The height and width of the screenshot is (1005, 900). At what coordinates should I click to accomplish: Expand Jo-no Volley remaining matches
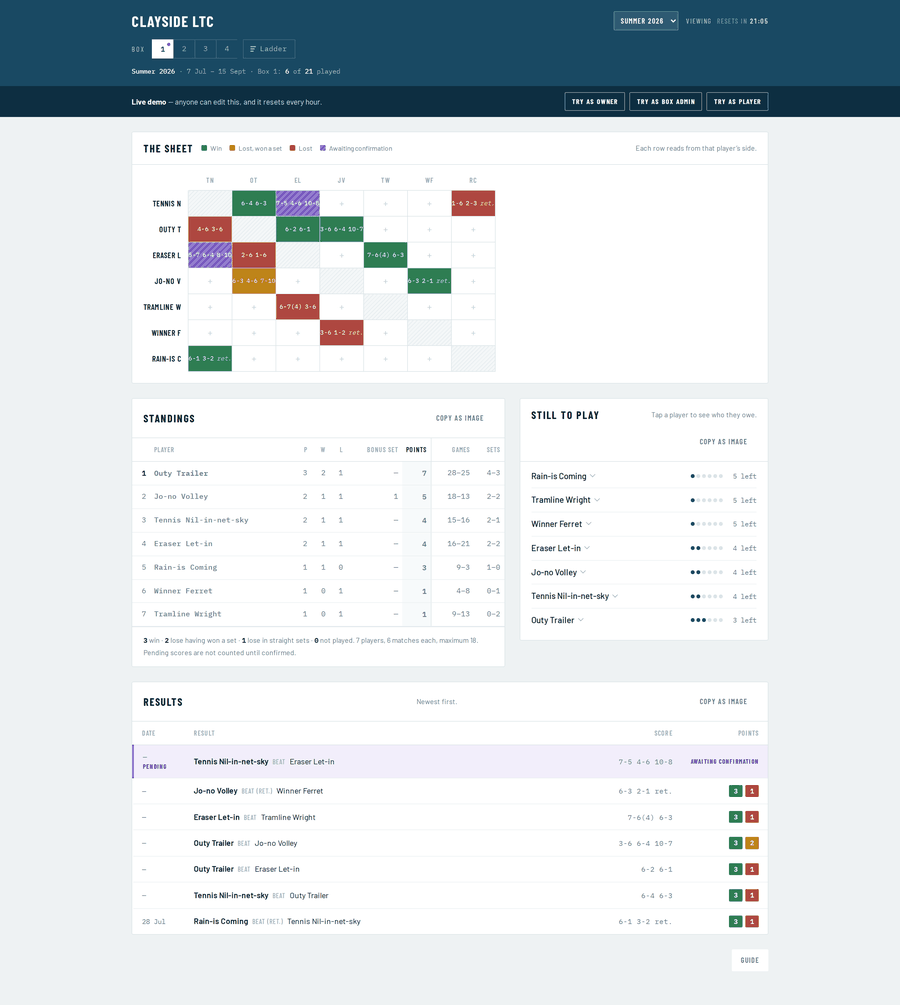point(558,572)
